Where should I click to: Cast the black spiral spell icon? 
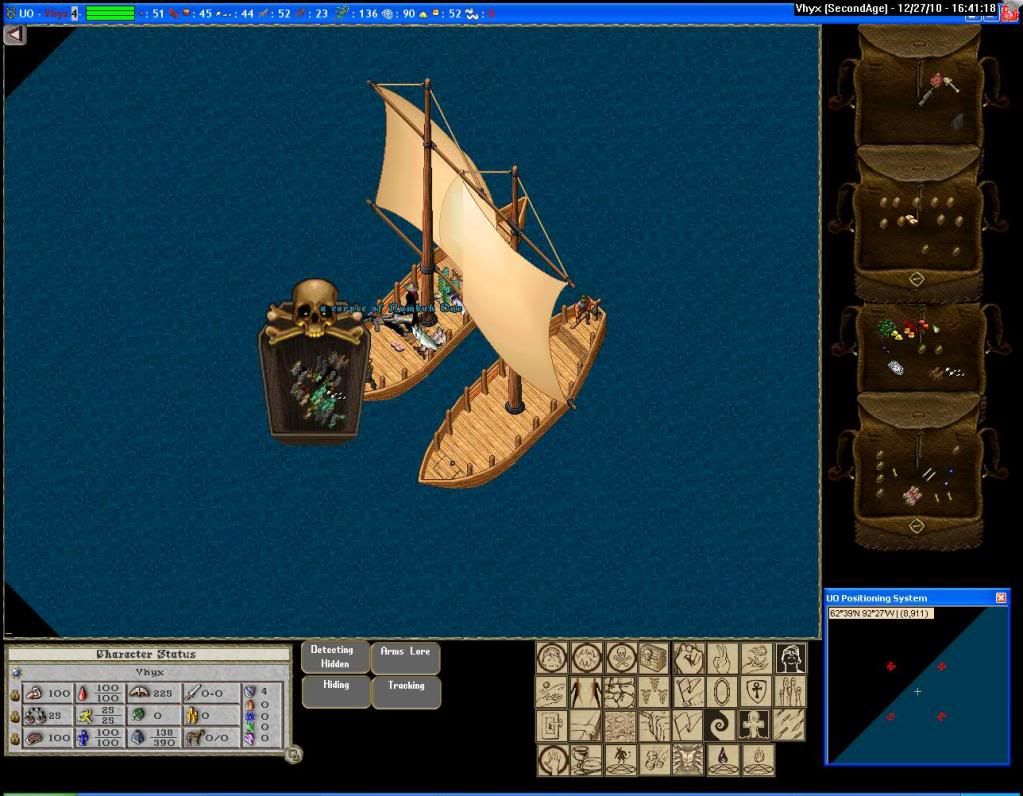(722, 726)
